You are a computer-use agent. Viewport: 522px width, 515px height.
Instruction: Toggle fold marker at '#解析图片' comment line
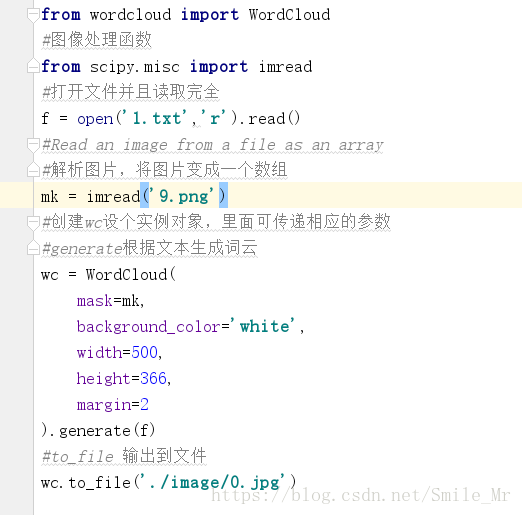(x=33, y=169)
